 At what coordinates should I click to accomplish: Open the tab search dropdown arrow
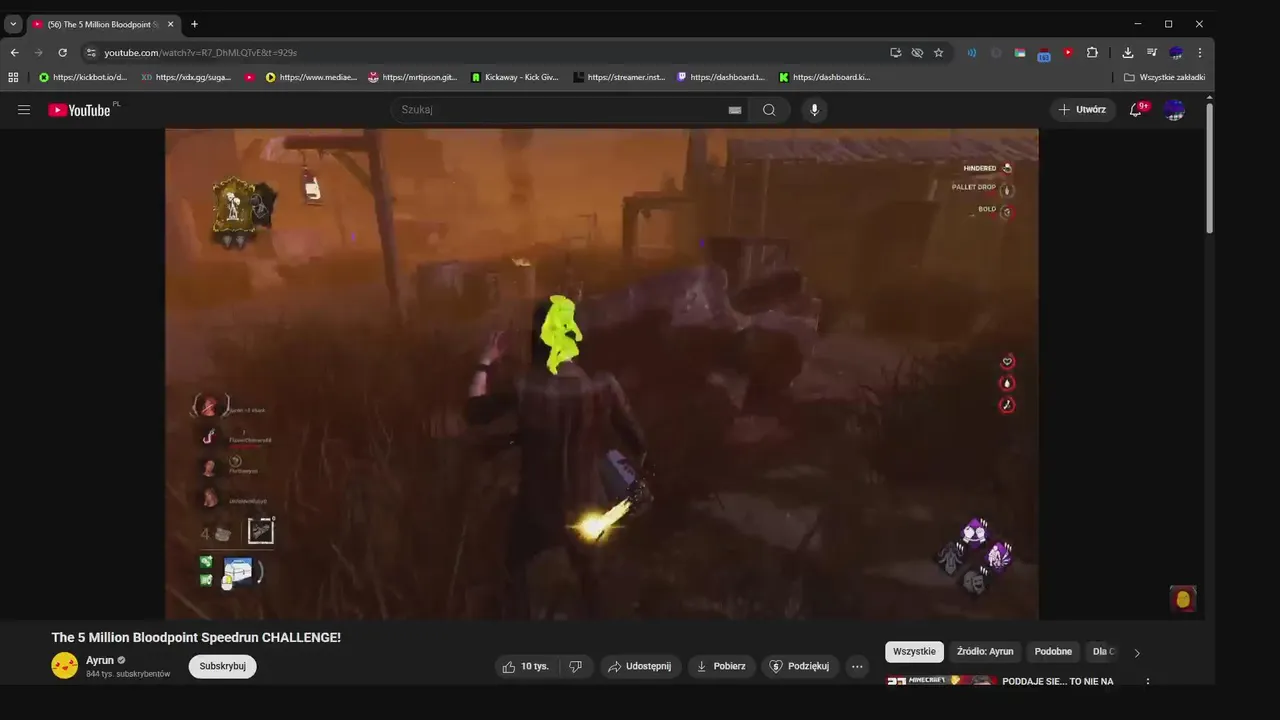[13, 24]
